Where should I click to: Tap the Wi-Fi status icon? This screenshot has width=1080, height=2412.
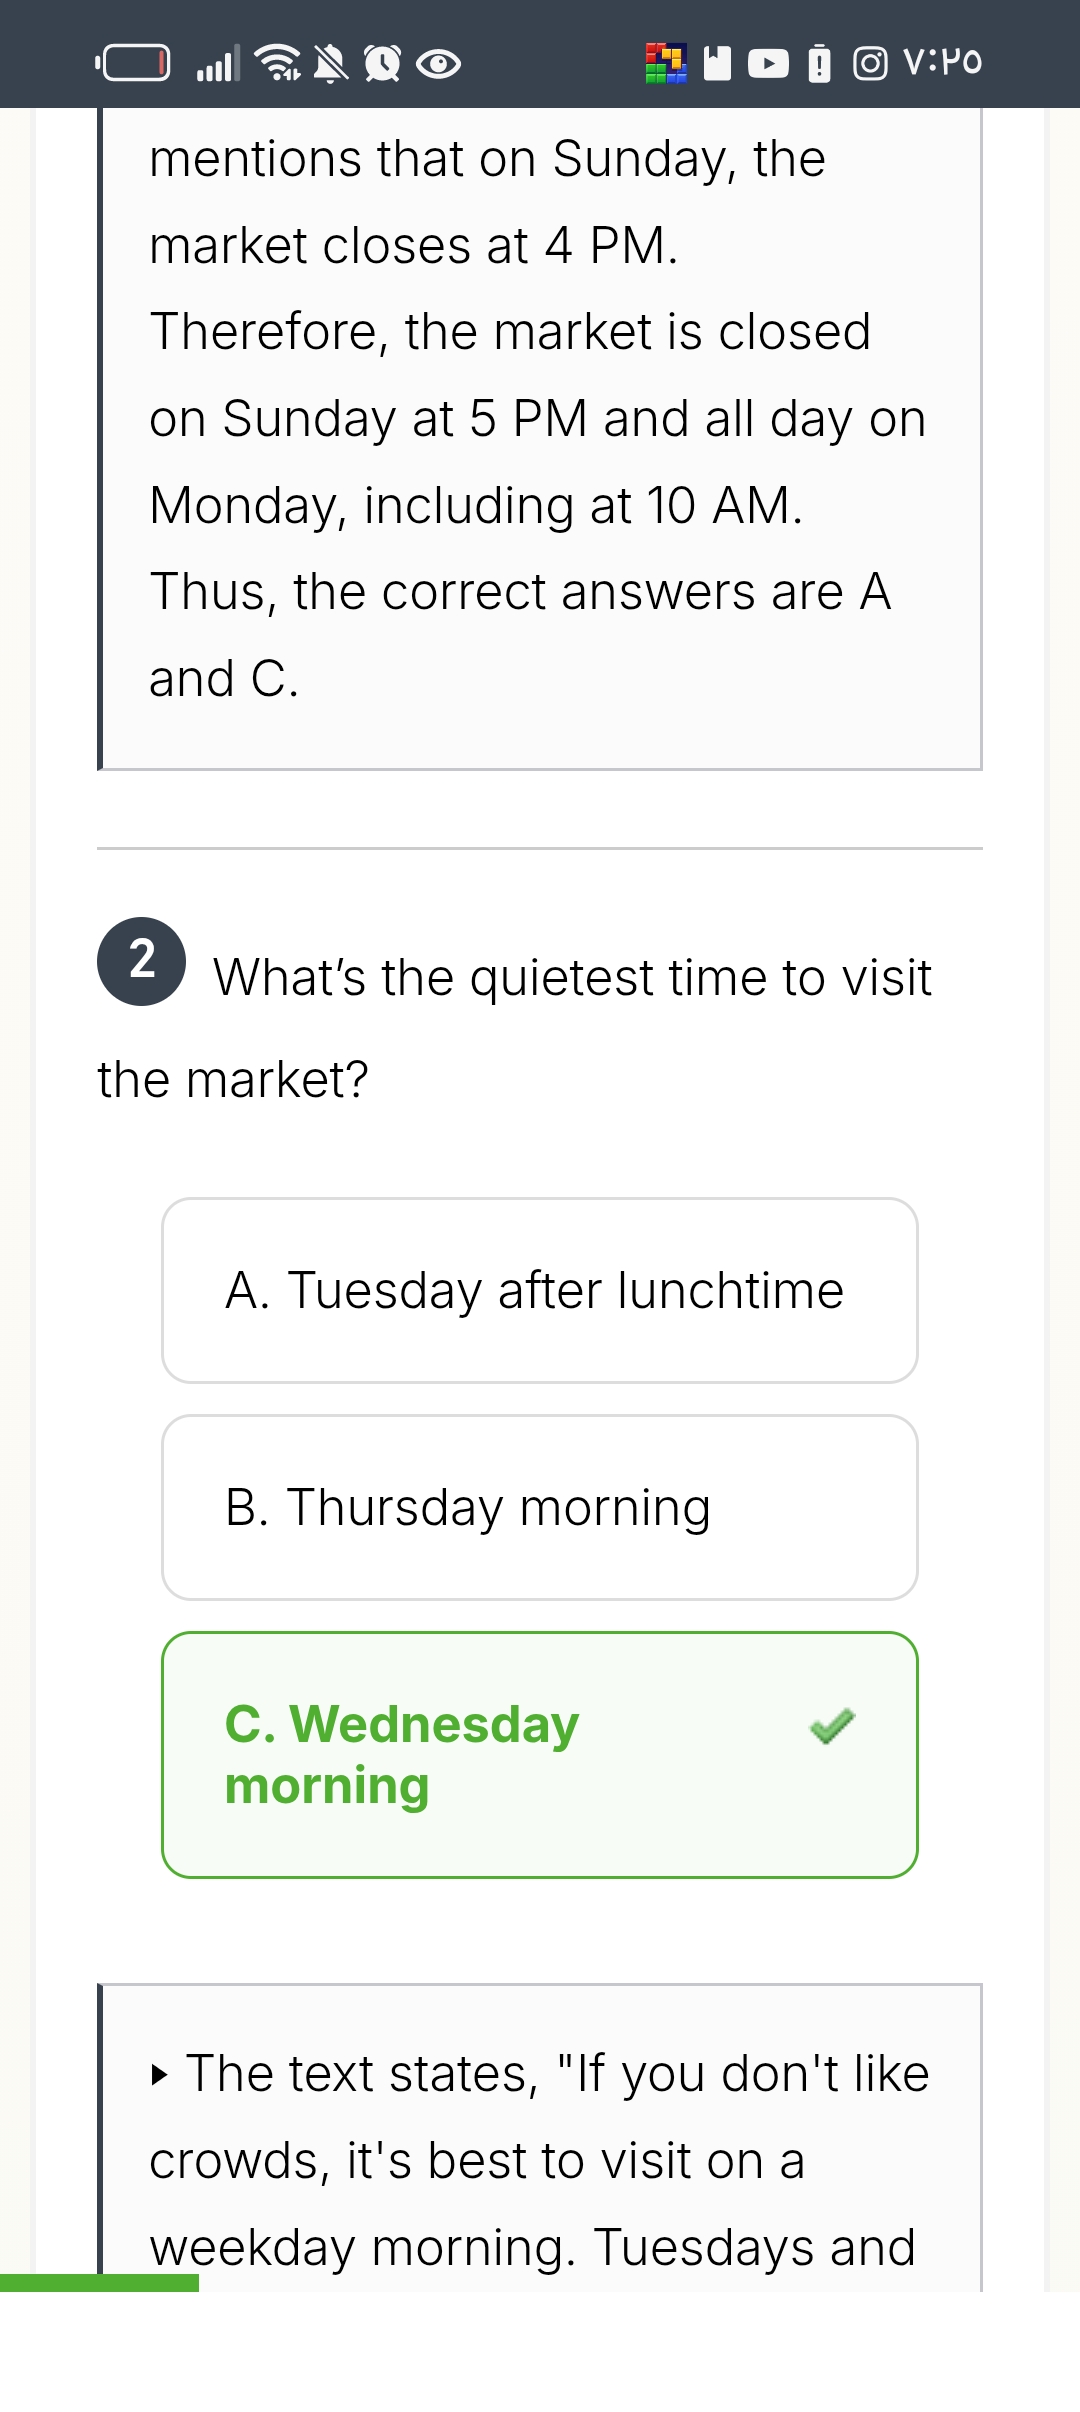tap(278, 63)
